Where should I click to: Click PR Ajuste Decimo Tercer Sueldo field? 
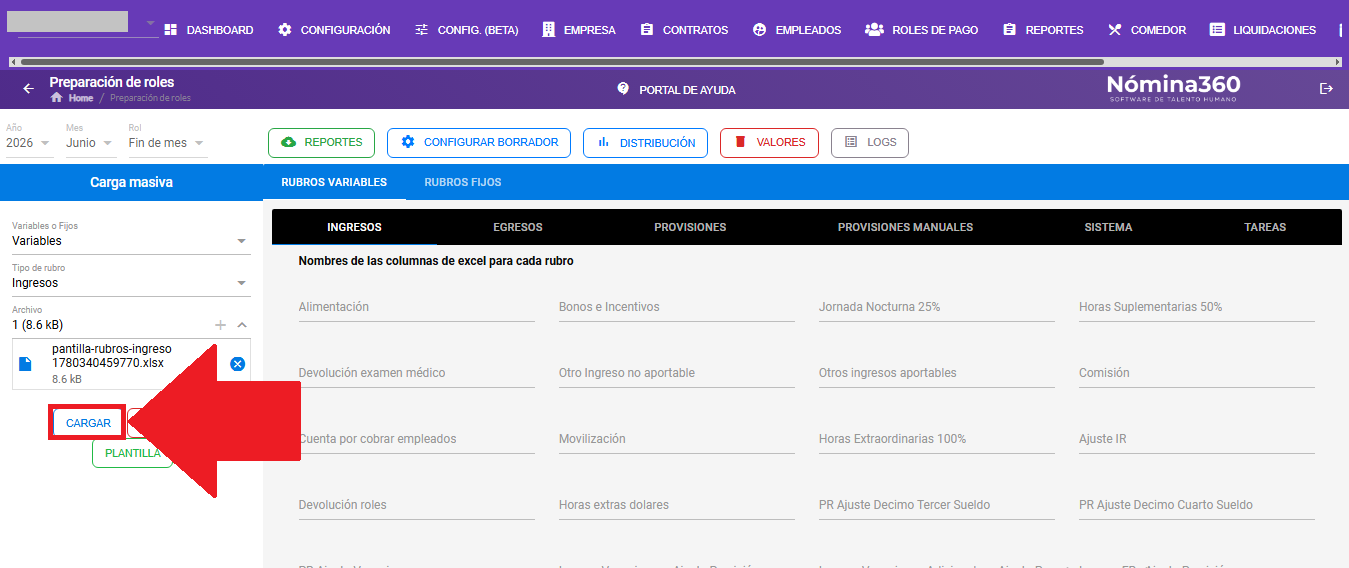[x=937, y=506]
